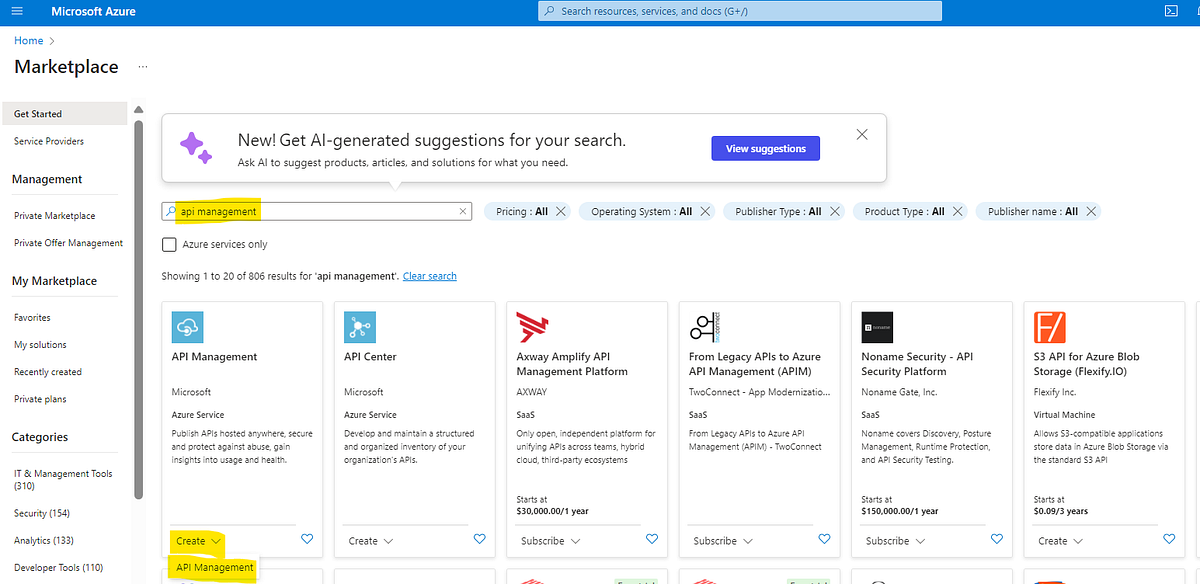Click inside the api management search box
The height and width of the screenshot is (584, 1200).
[x=300, y=211]
